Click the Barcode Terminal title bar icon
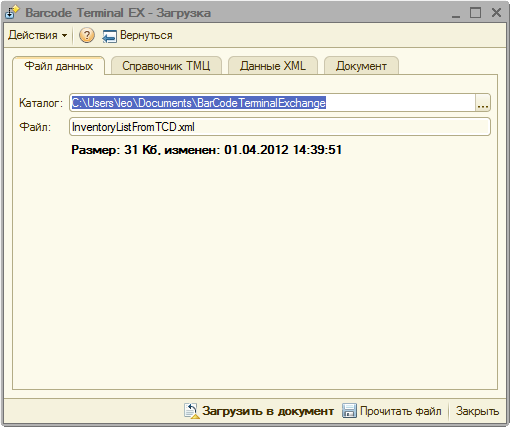Image resolution: width=510 pixels, height=427 pixels. click(12, 12)
